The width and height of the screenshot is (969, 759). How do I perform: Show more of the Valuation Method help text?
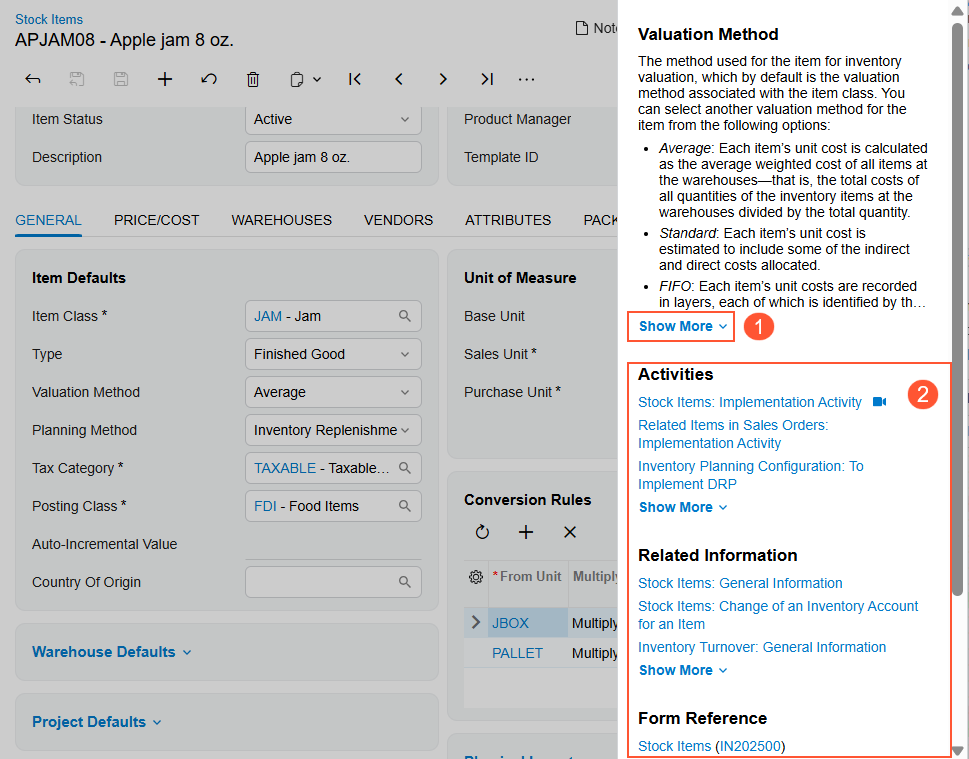click(682, 326)
